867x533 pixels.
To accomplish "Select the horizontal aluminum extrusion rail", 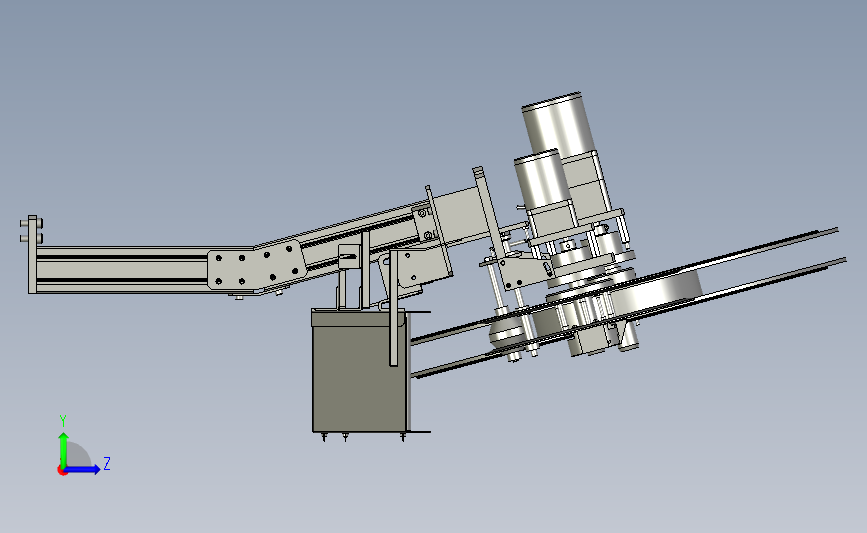I will coord(122,269).
